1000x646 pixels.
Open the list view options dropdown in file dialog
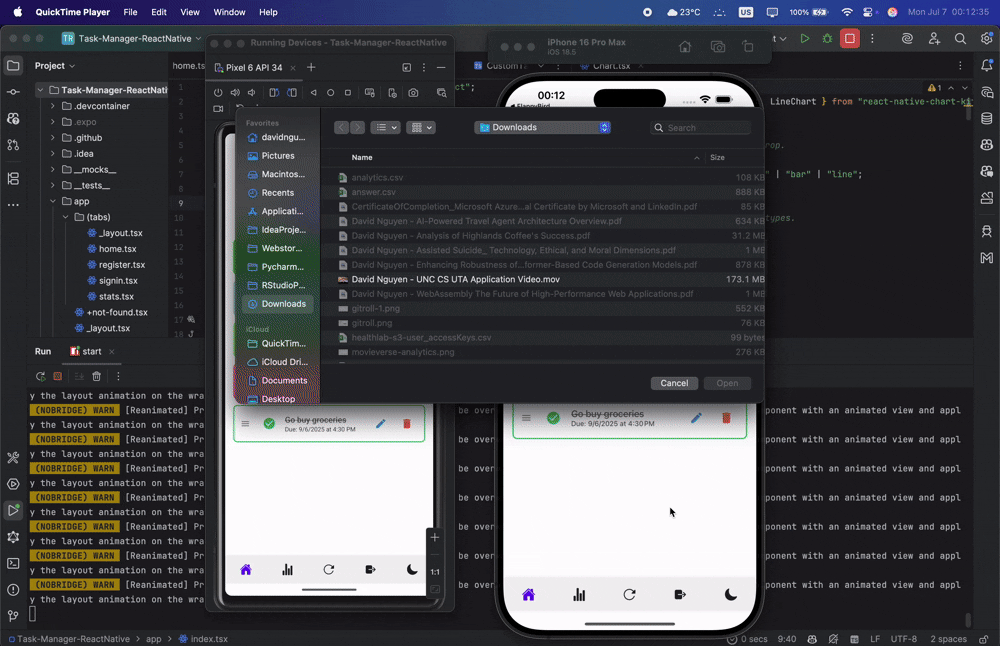point(385,128)
